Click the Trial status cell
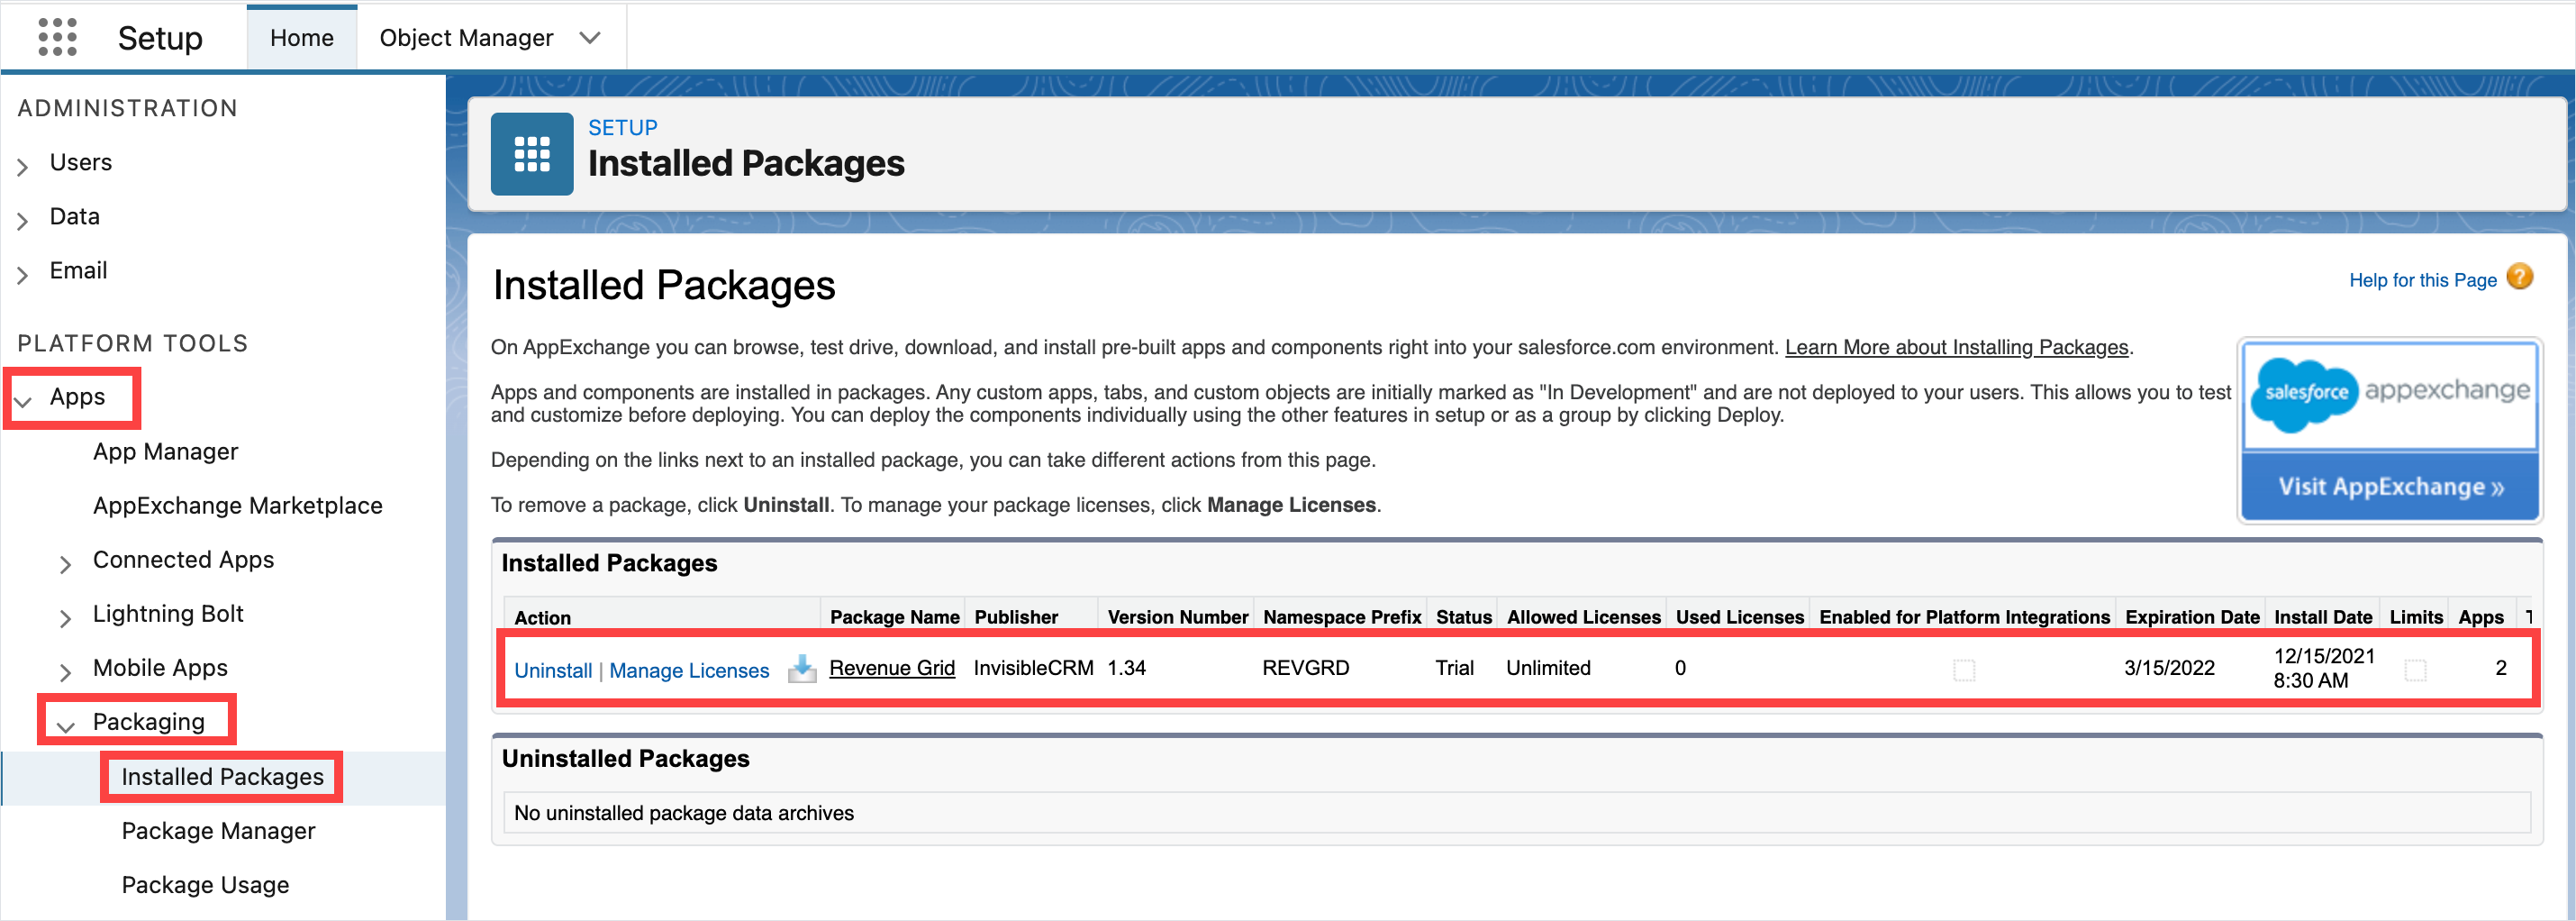This screenshot has height=921, width=2576. click(1454, 667)
